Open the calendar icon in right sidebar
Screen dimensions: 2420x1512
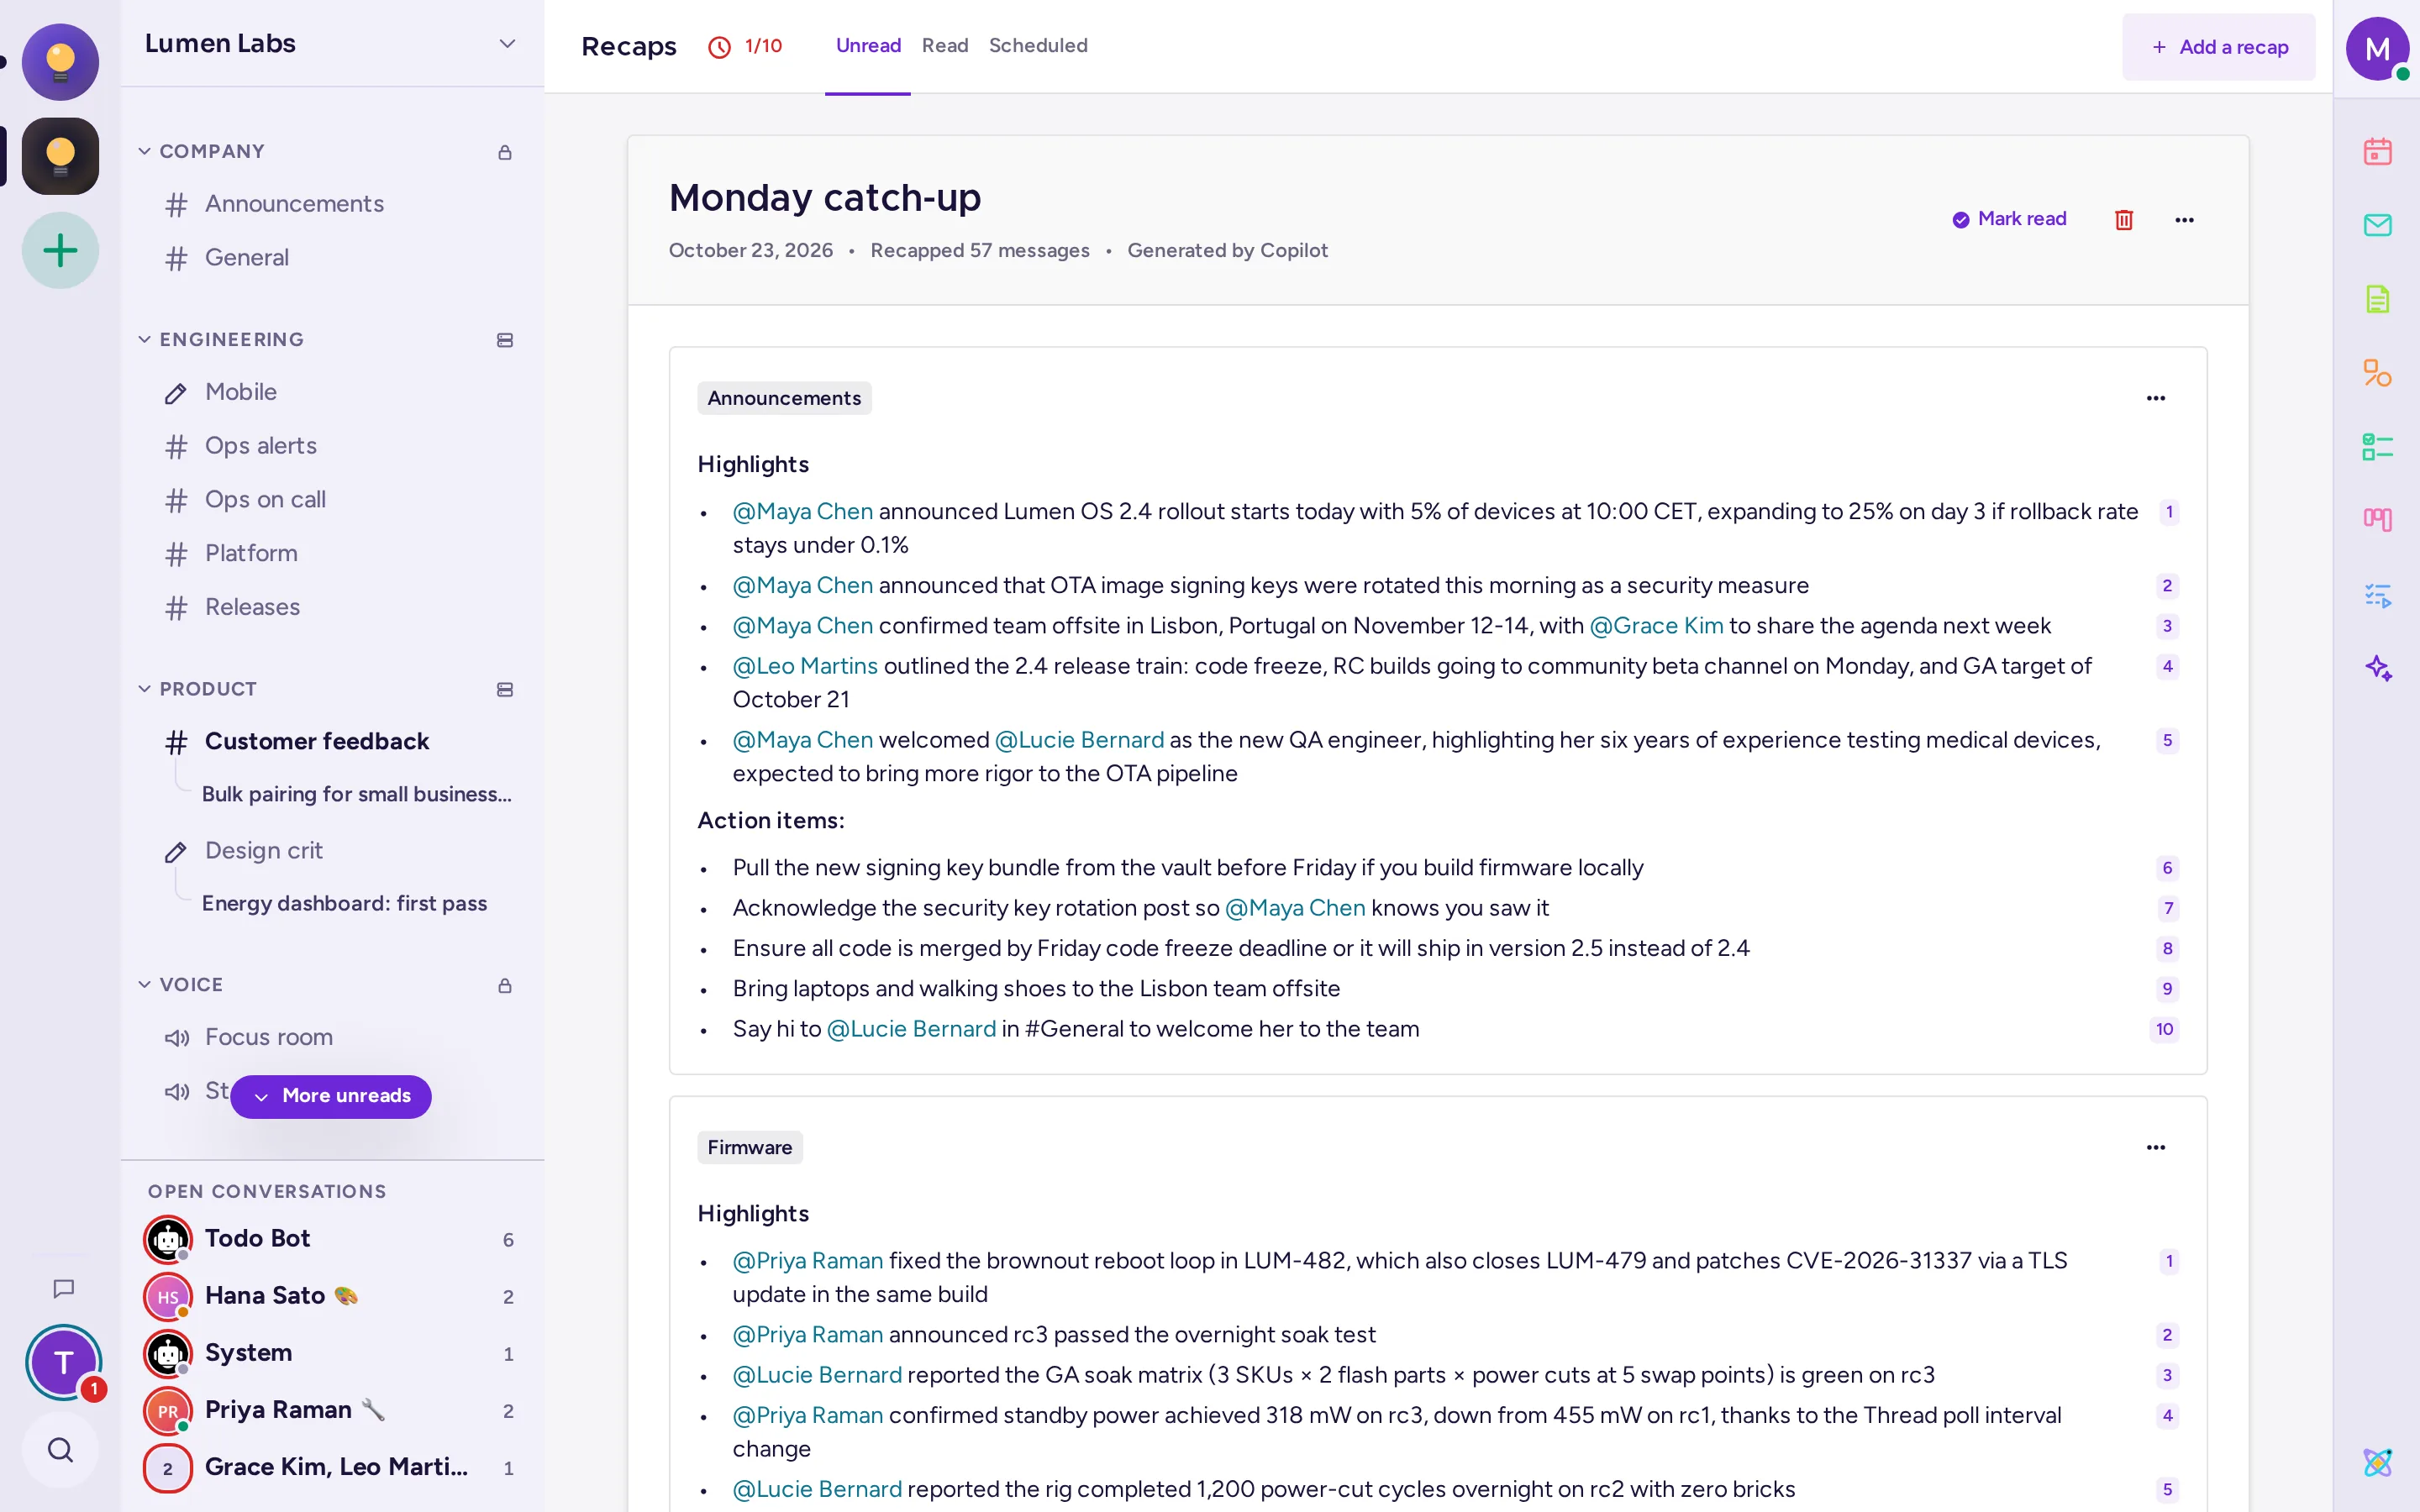pos(2377,152)
